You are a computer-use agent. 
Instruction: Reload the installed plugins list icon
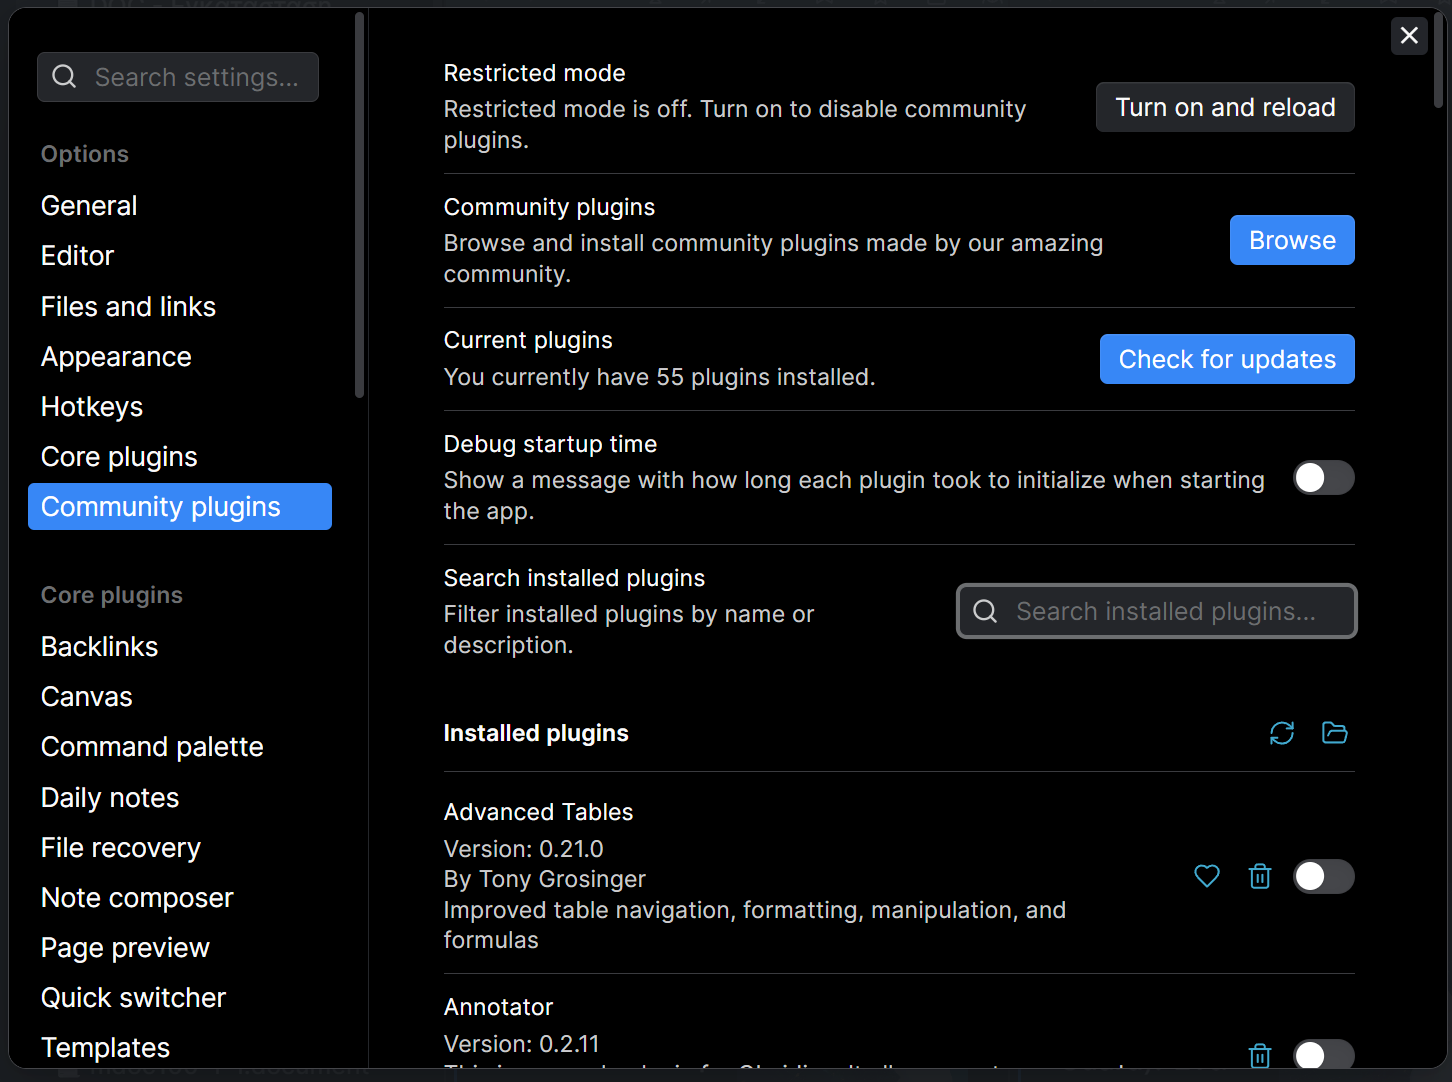click(x=1282, y=733)
